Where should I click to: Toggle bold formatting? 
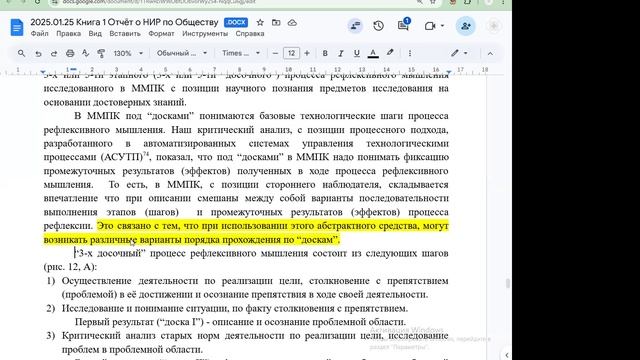325,53
